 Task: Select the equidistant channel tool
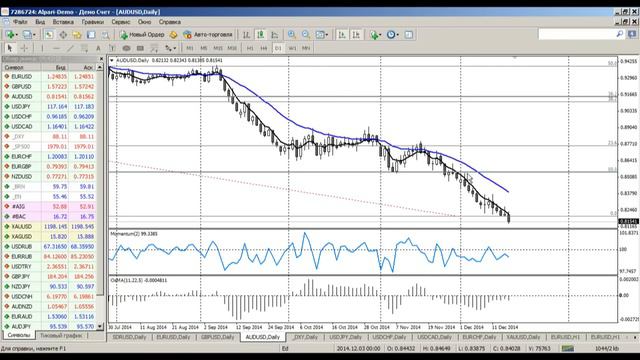point(84,48)
